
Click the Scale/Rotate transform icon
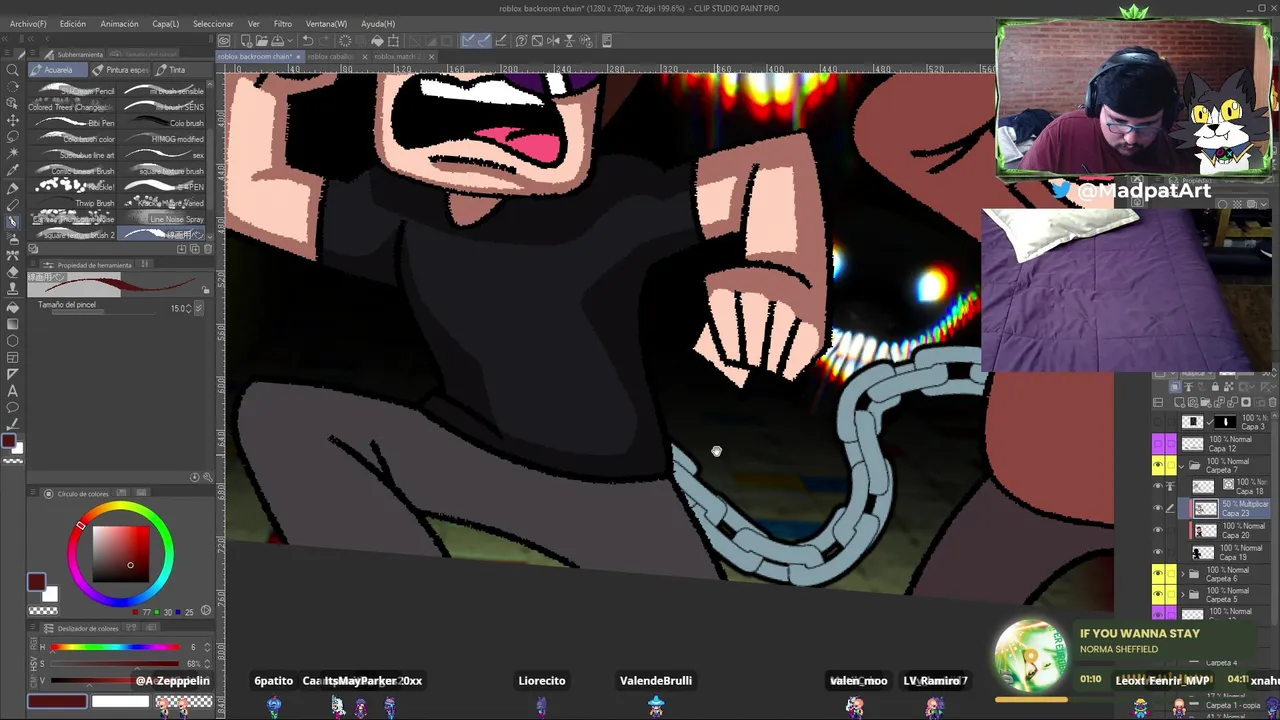point(393,40)
